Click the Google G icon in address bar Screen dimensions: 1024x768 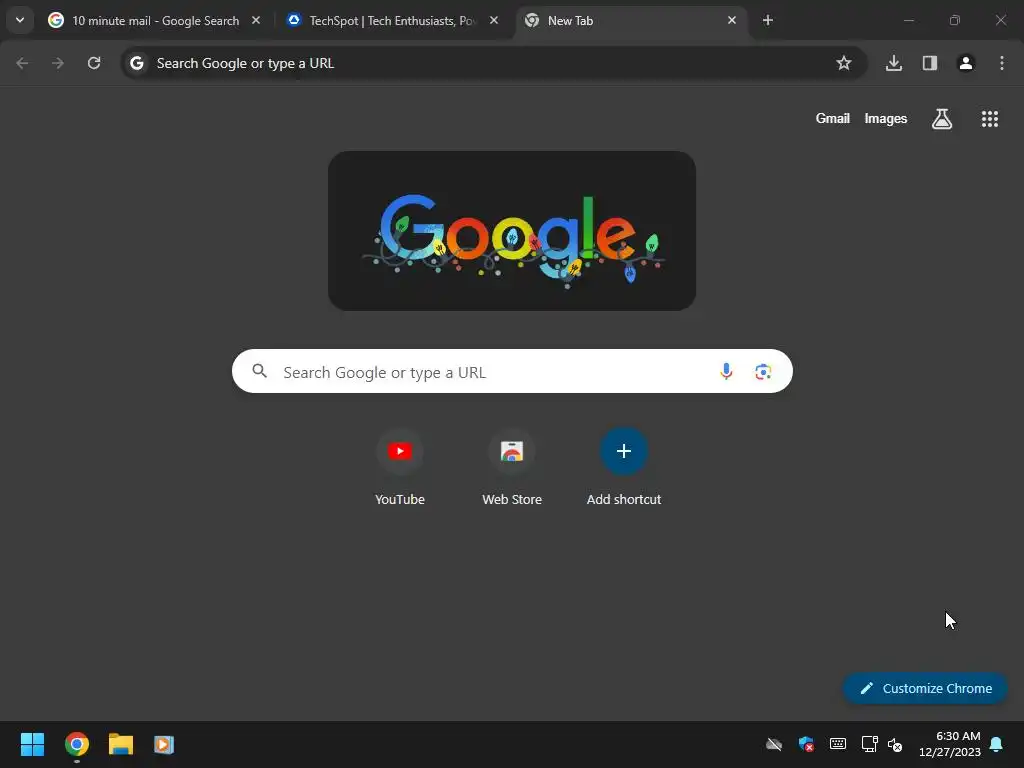tap(136, 63)
